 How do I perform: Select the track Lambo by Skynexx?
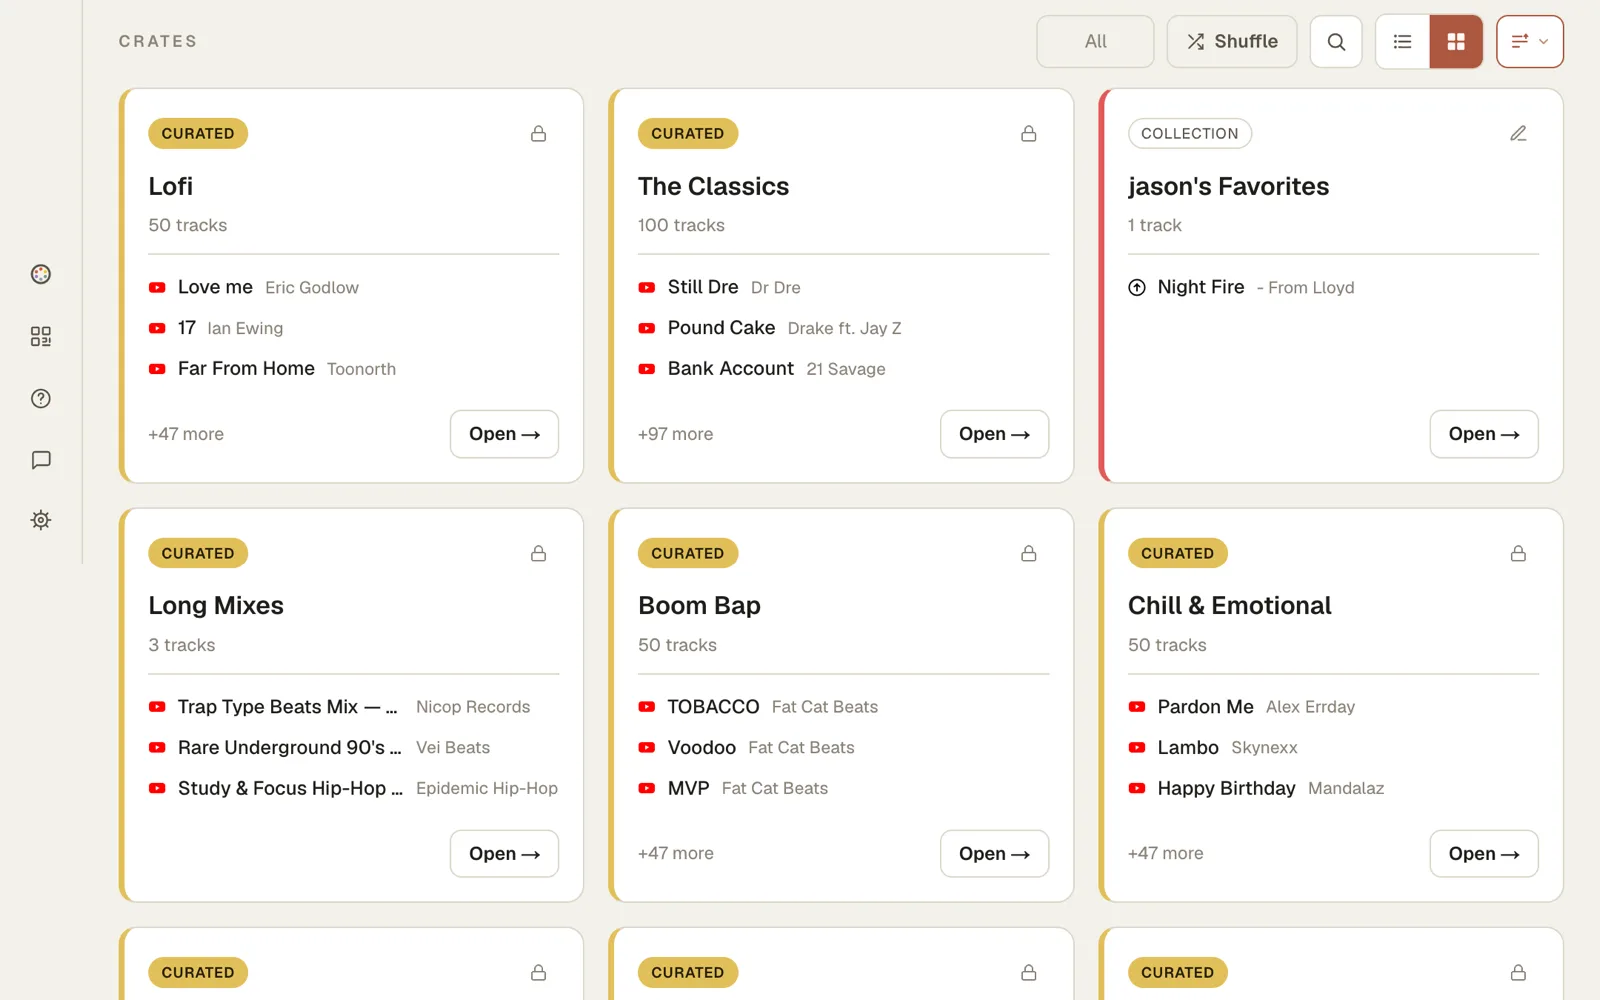pyautogui.click(x=1188, y=748)
